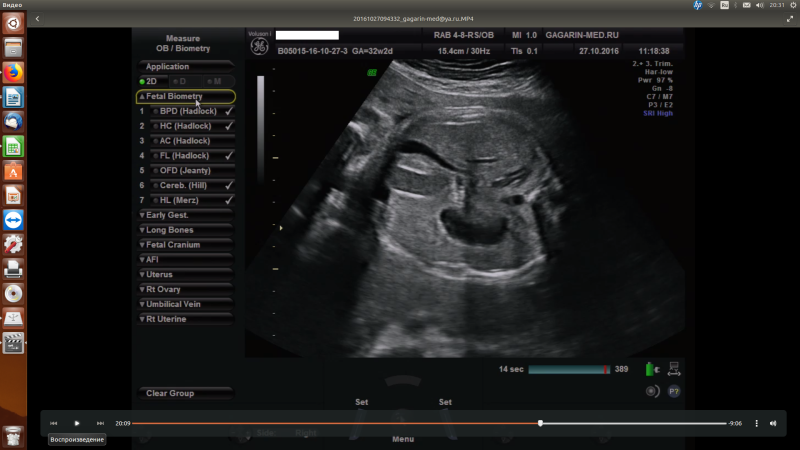
Task: Skip to the previous video
Action: tap(54, 423)
